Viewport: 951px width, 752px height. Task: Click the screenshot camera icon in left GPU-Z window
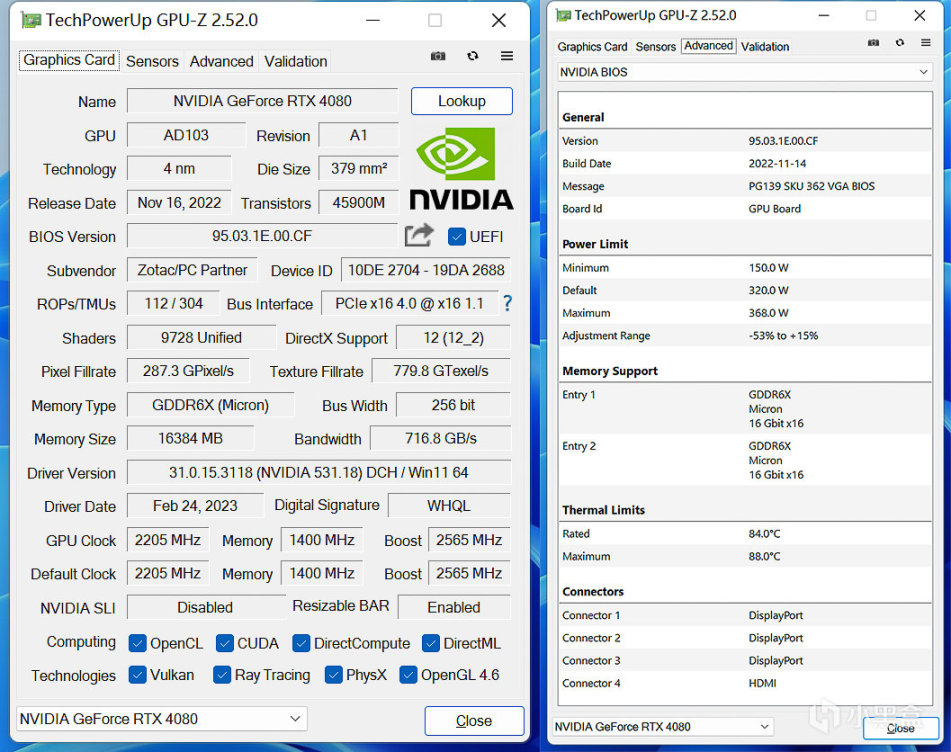438,56
